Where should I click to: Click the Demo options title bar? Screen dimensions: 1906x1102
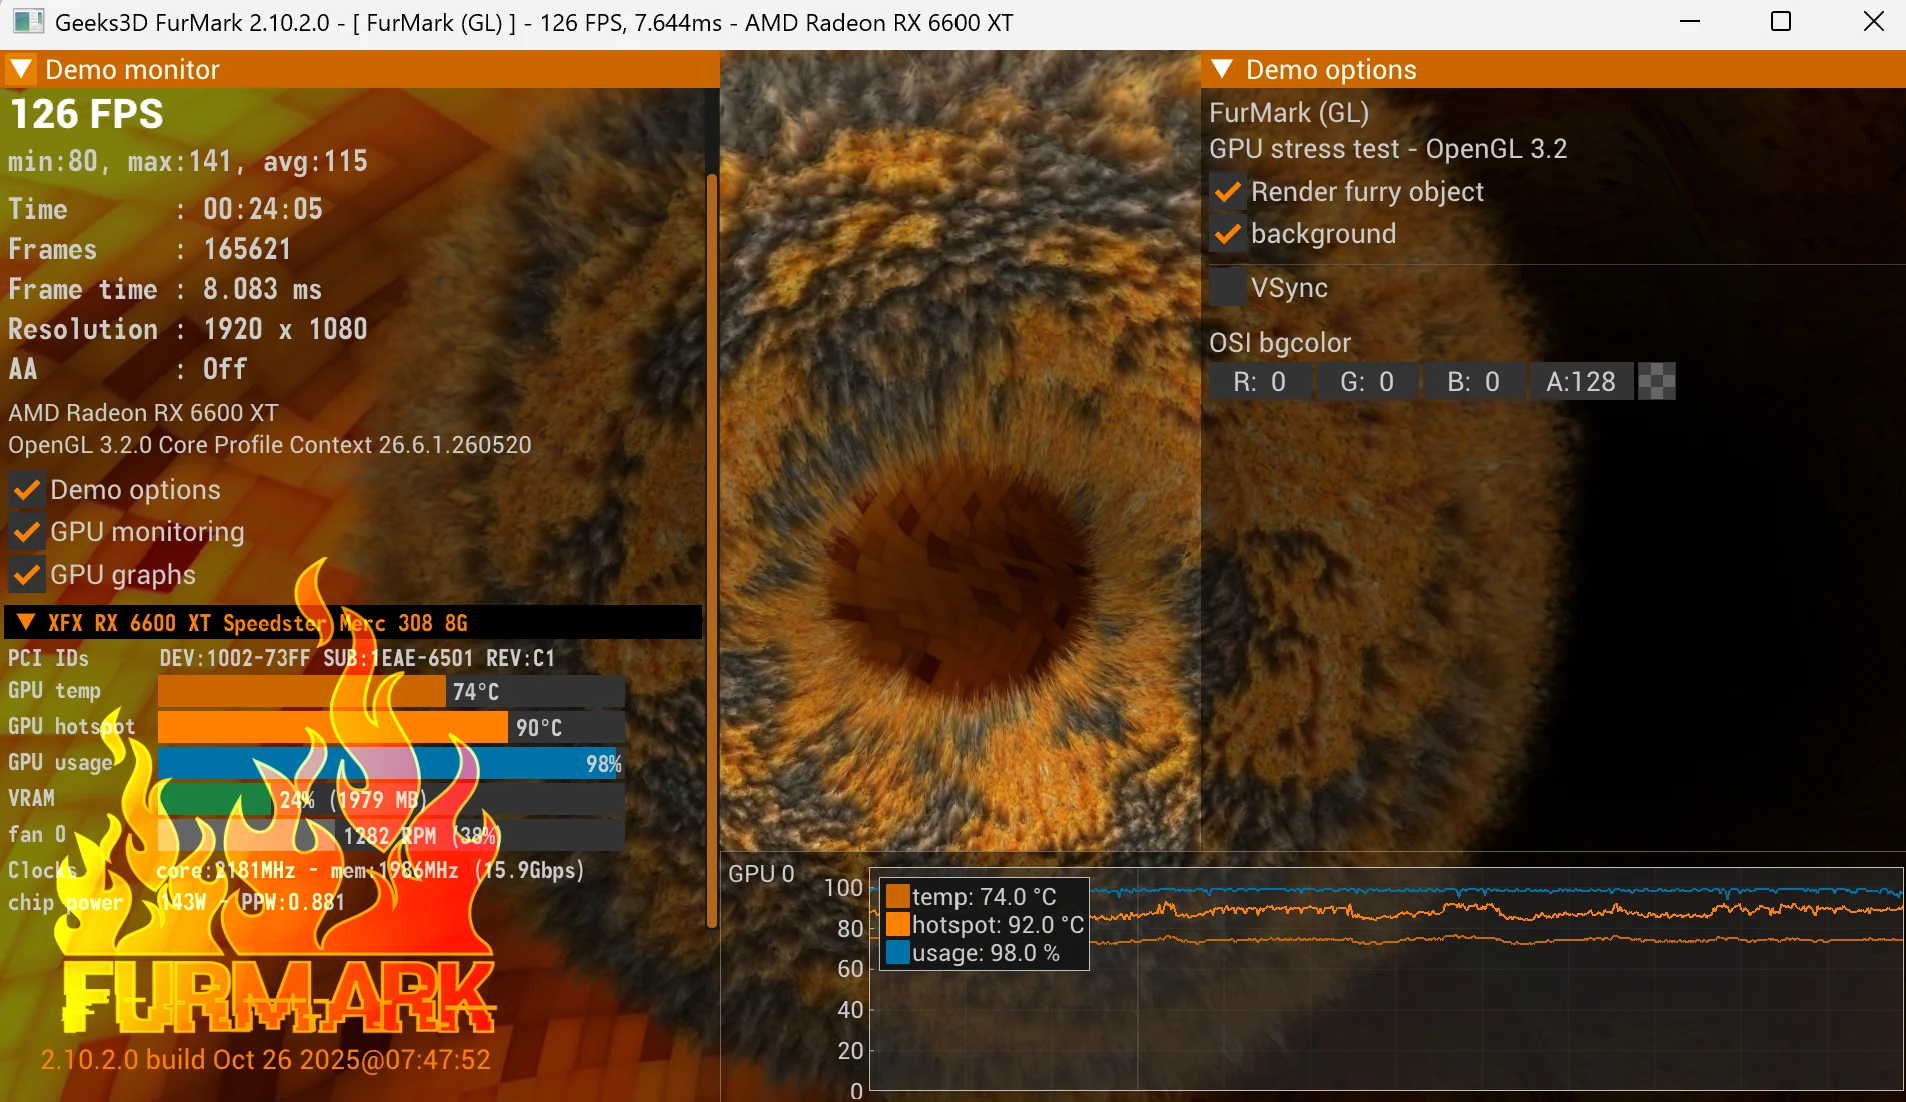click(1553, 69)
